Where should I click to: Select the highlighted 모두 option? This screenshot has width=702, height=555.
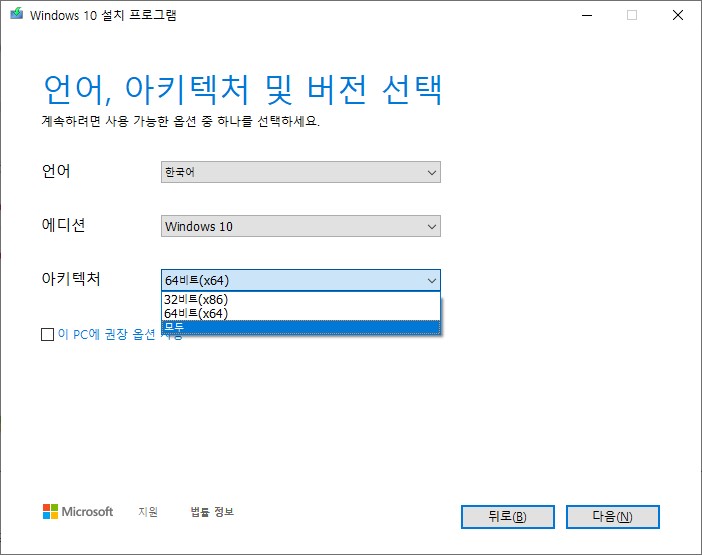(x=300, y=327)
